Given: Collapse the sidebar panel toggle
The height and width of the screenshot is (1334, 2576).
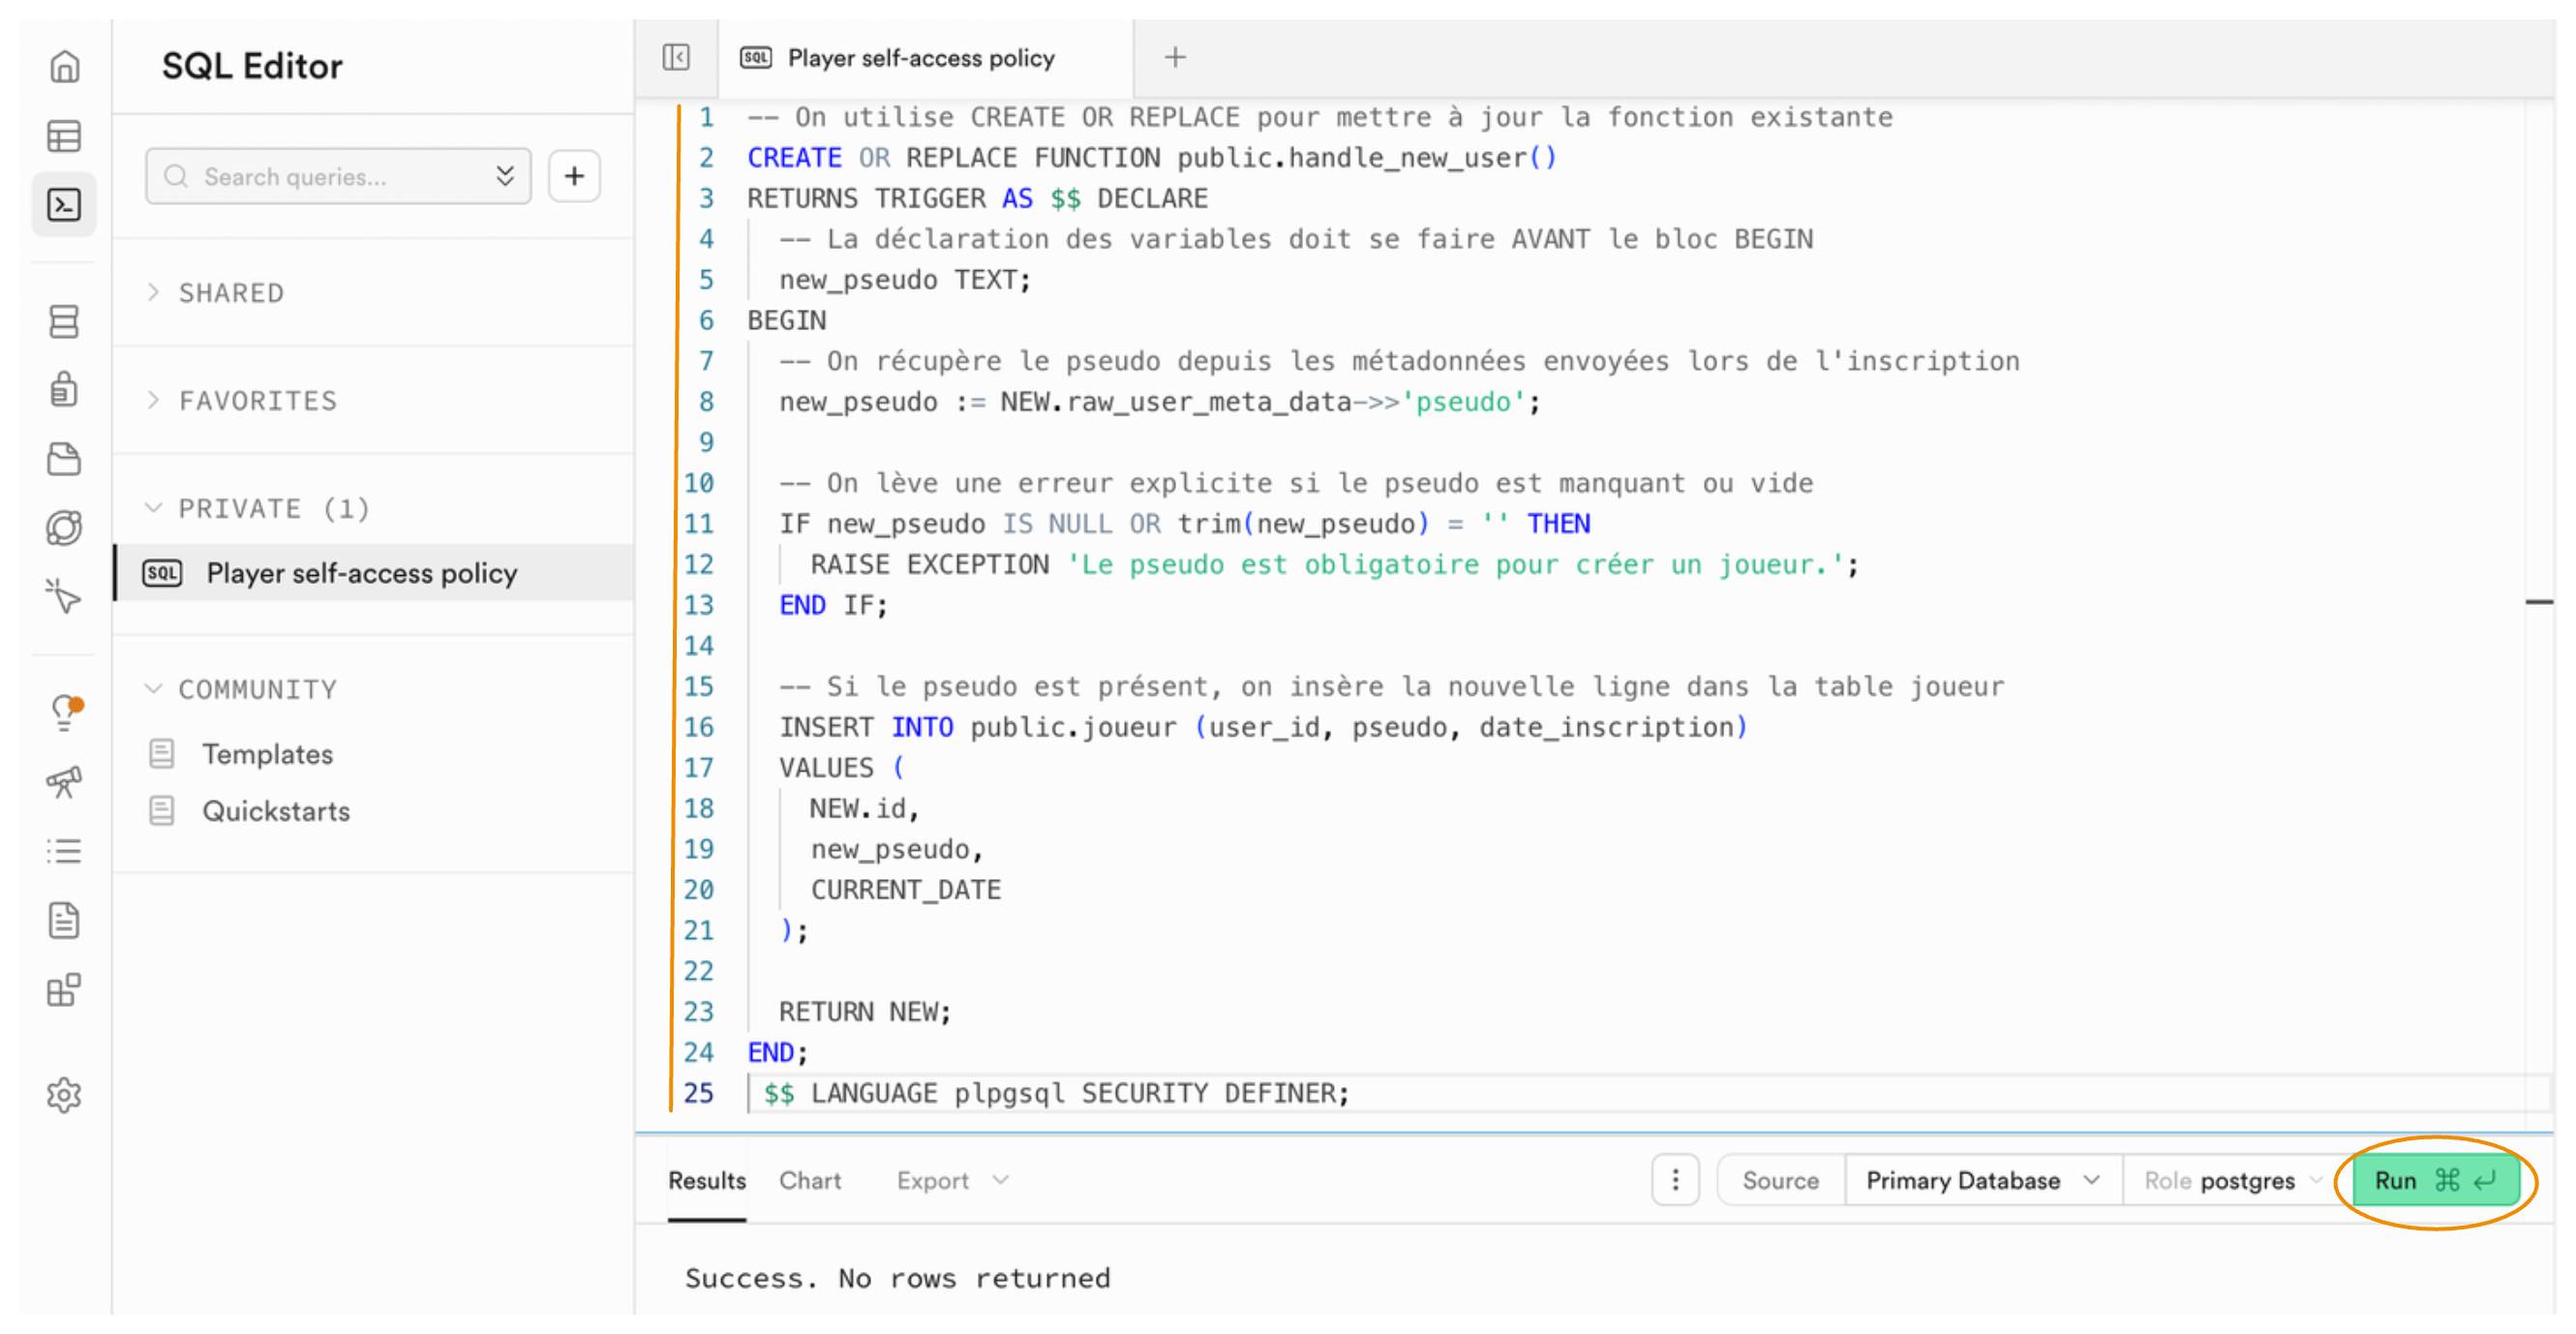Looking at the screenshot, I should point(676,58).
